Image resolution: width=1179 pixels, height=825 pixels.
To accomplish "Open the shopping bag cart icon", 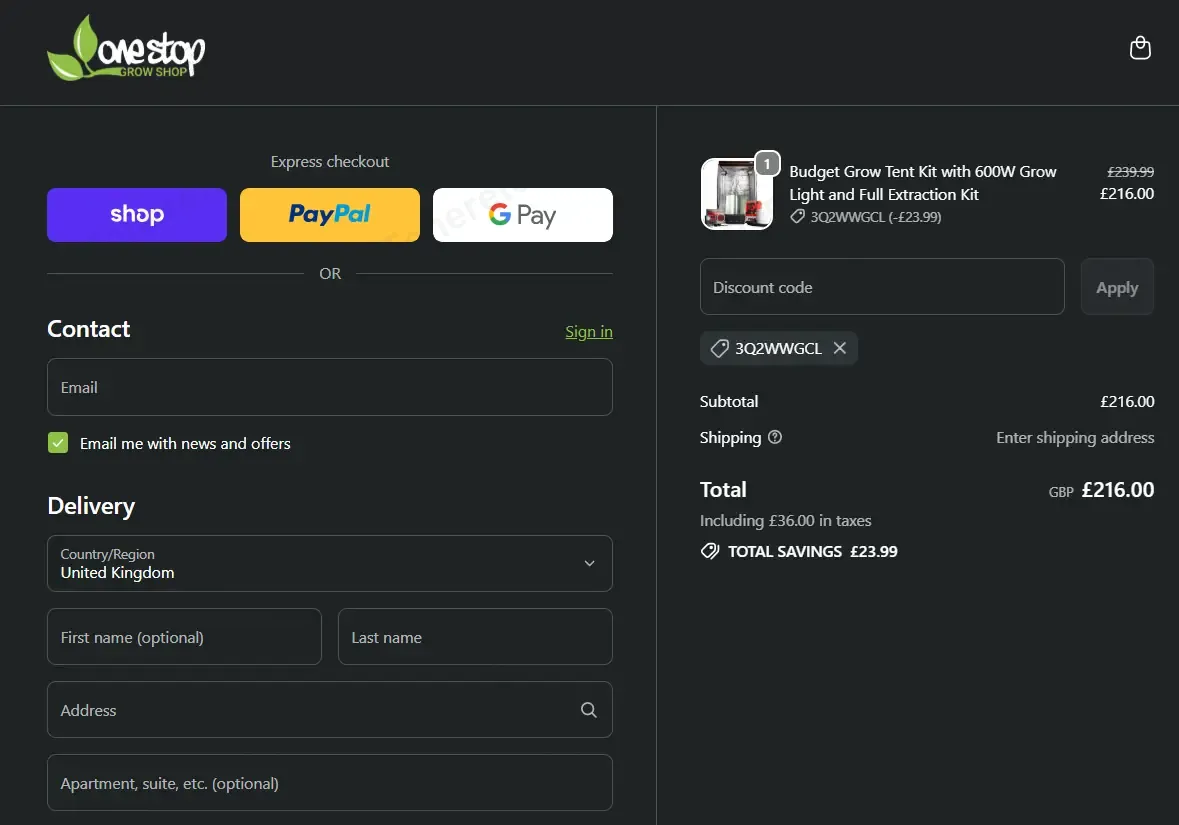I will 1140,48.
